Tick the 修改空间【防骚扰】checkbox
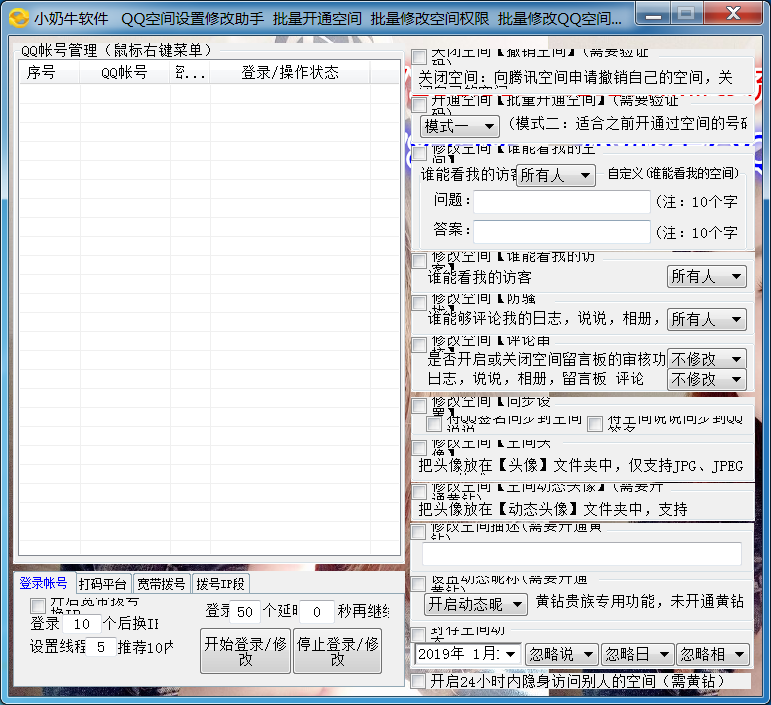 [x=419, y=303]
